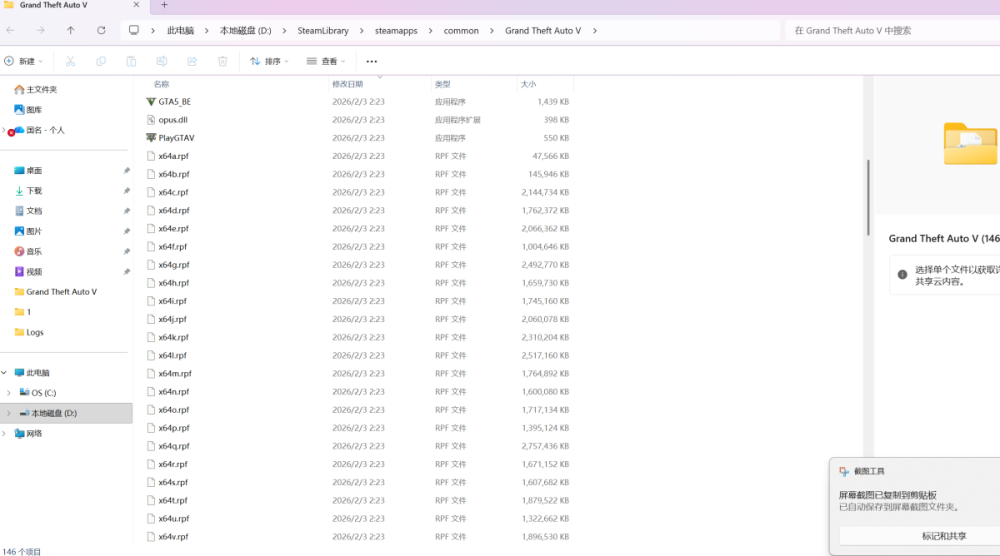This screenshot has width=1000, height=556.
Task: Click the Refresh icon in navigation bar
Action: (x=101, y=30)
